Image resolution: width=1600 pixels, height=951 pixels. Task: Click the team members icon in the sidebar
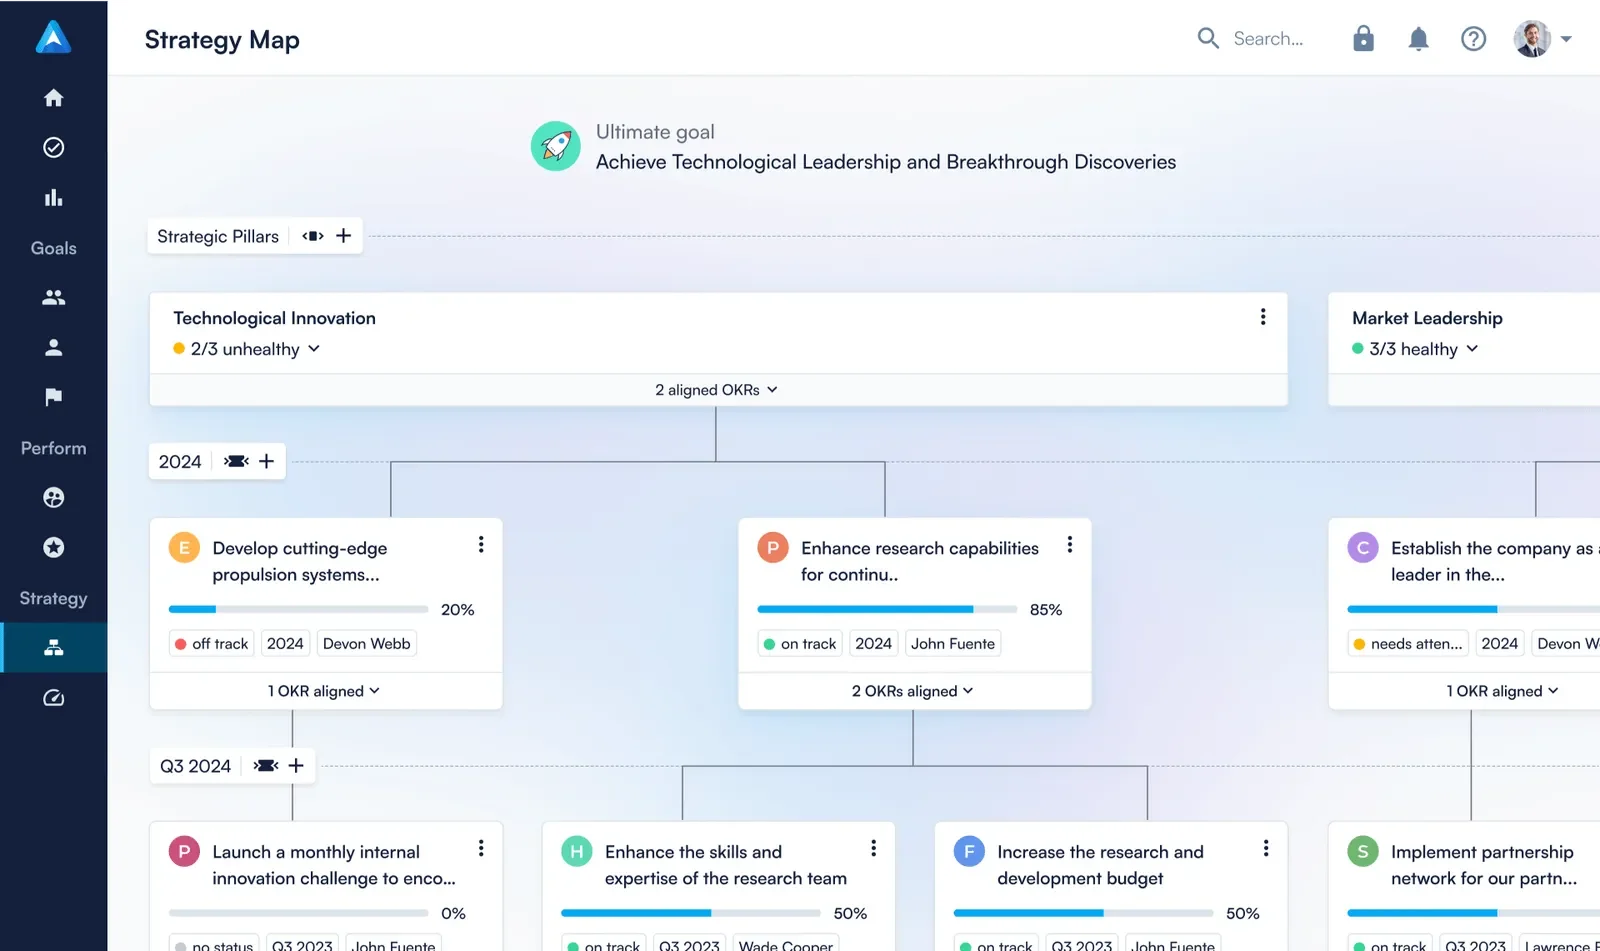point(53,297)
